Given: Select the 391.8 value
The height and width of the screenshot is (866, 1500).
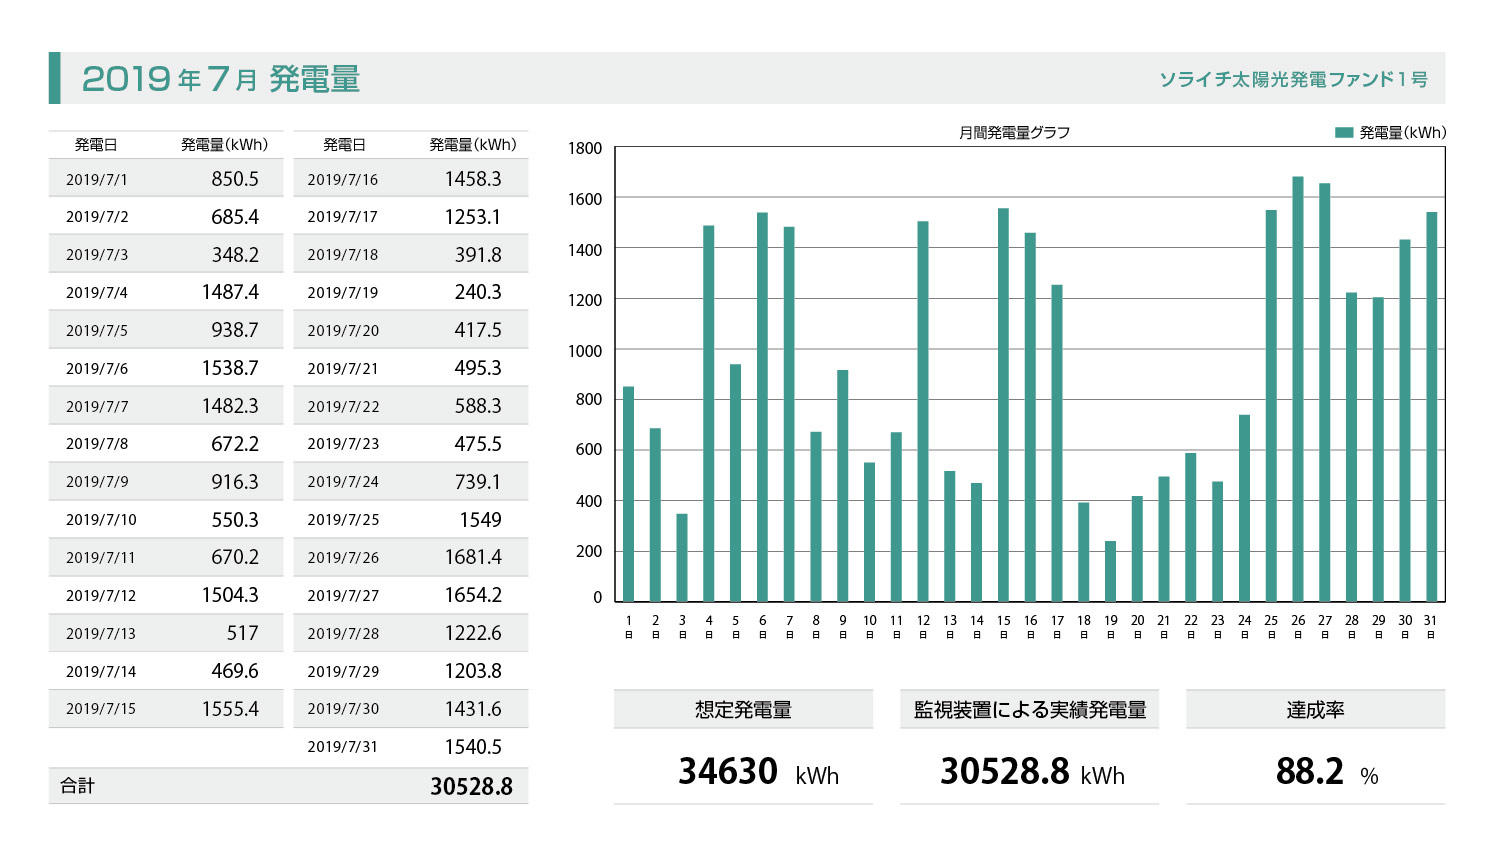Looking at the screenshot, I should click(x=478, y=255).
